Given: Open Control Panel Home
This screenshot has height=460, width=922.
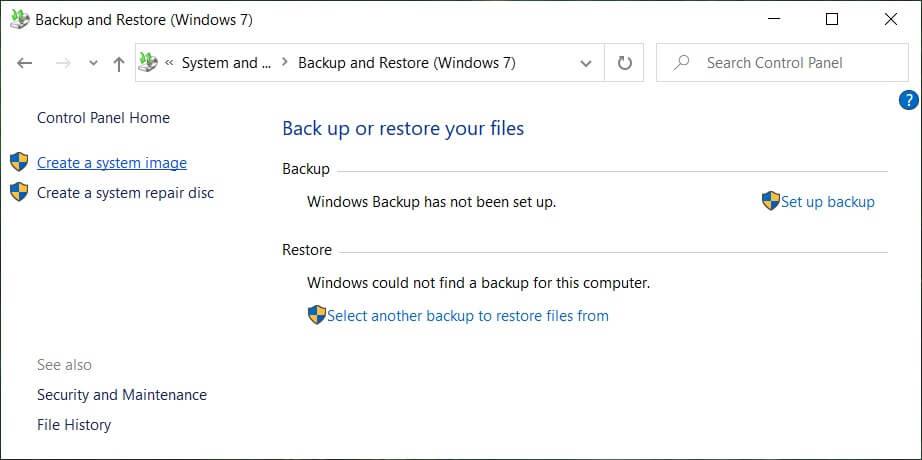Looking at the screenshot, I should (103, 118).
